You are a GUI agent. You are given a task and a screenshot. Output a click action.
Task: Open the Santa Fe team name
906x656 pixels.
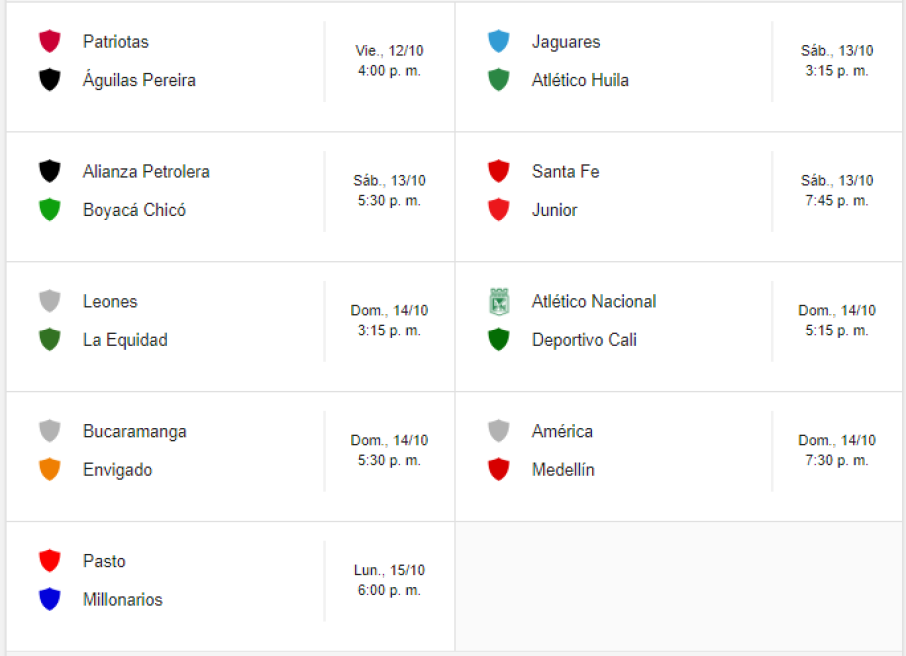[x=565, y=172]
